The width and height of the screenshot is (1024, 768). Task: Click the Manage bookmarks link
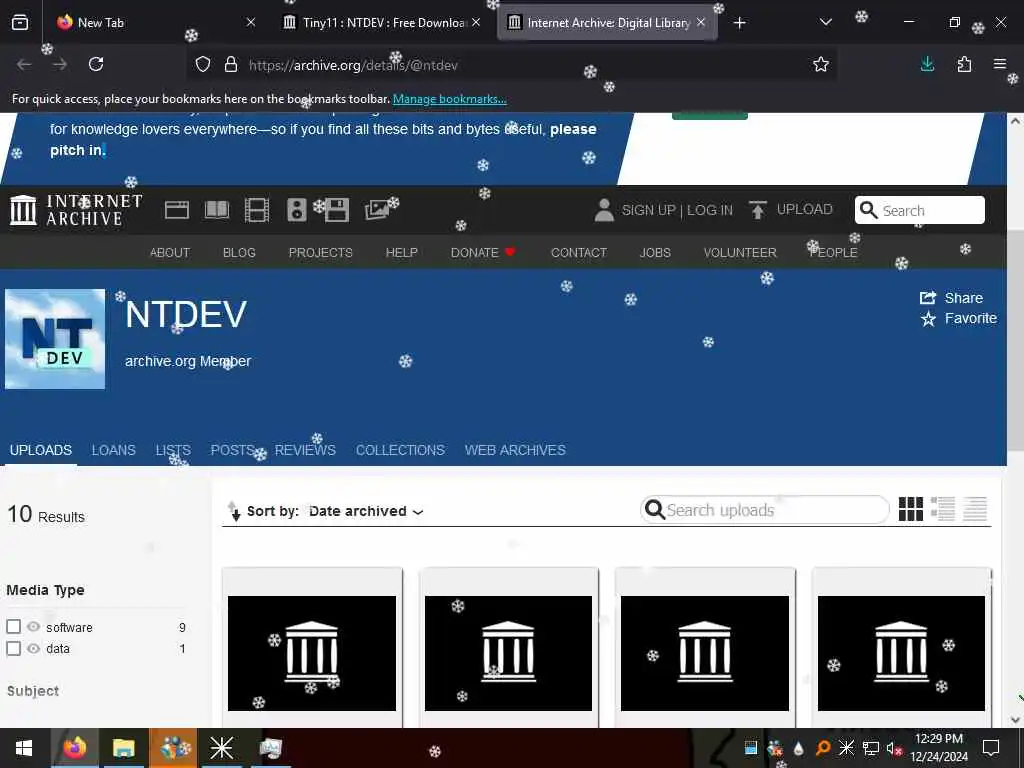pos(449,99)
